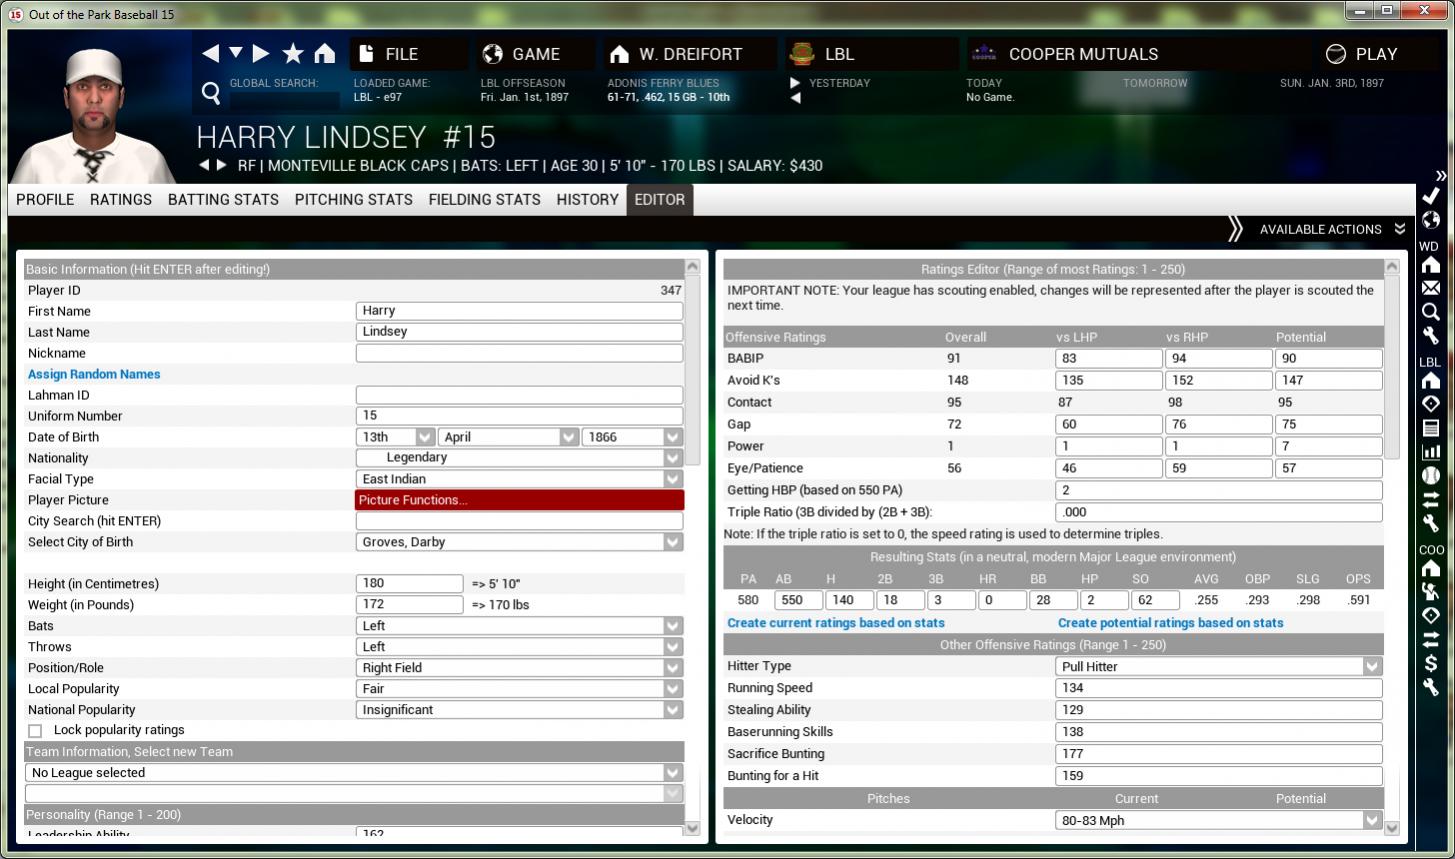Image resolution: width=1455 pixels, height=859 pixels.
Task: Click the wrench icon under WD
Action: [x=1431, y=335]
